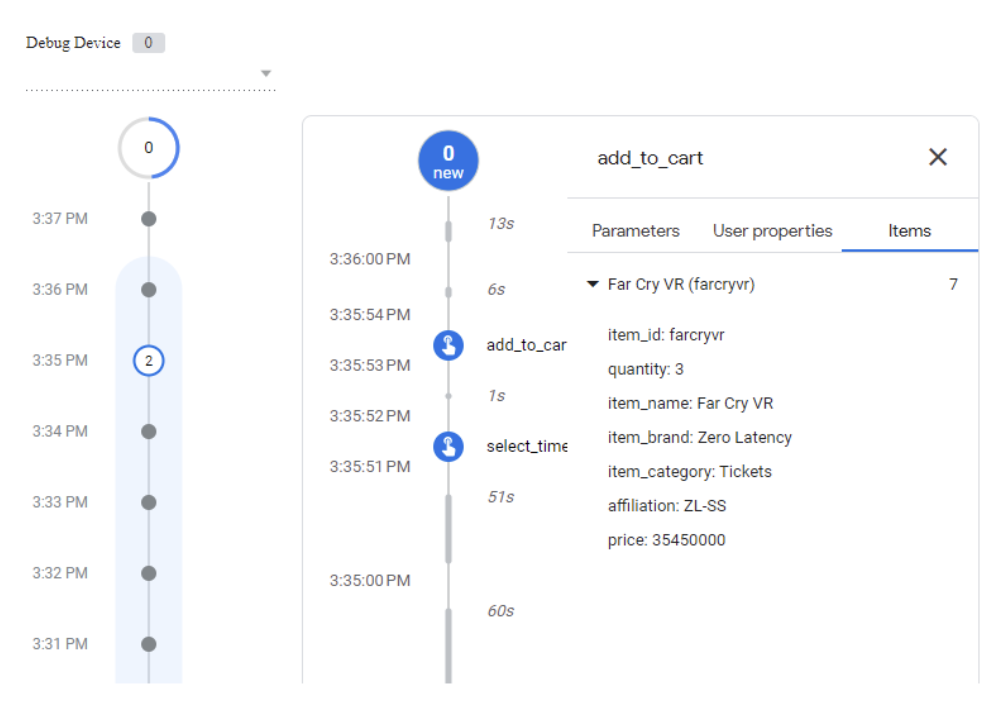Click the 3:35:53 PM timestamp

[369, 365]
